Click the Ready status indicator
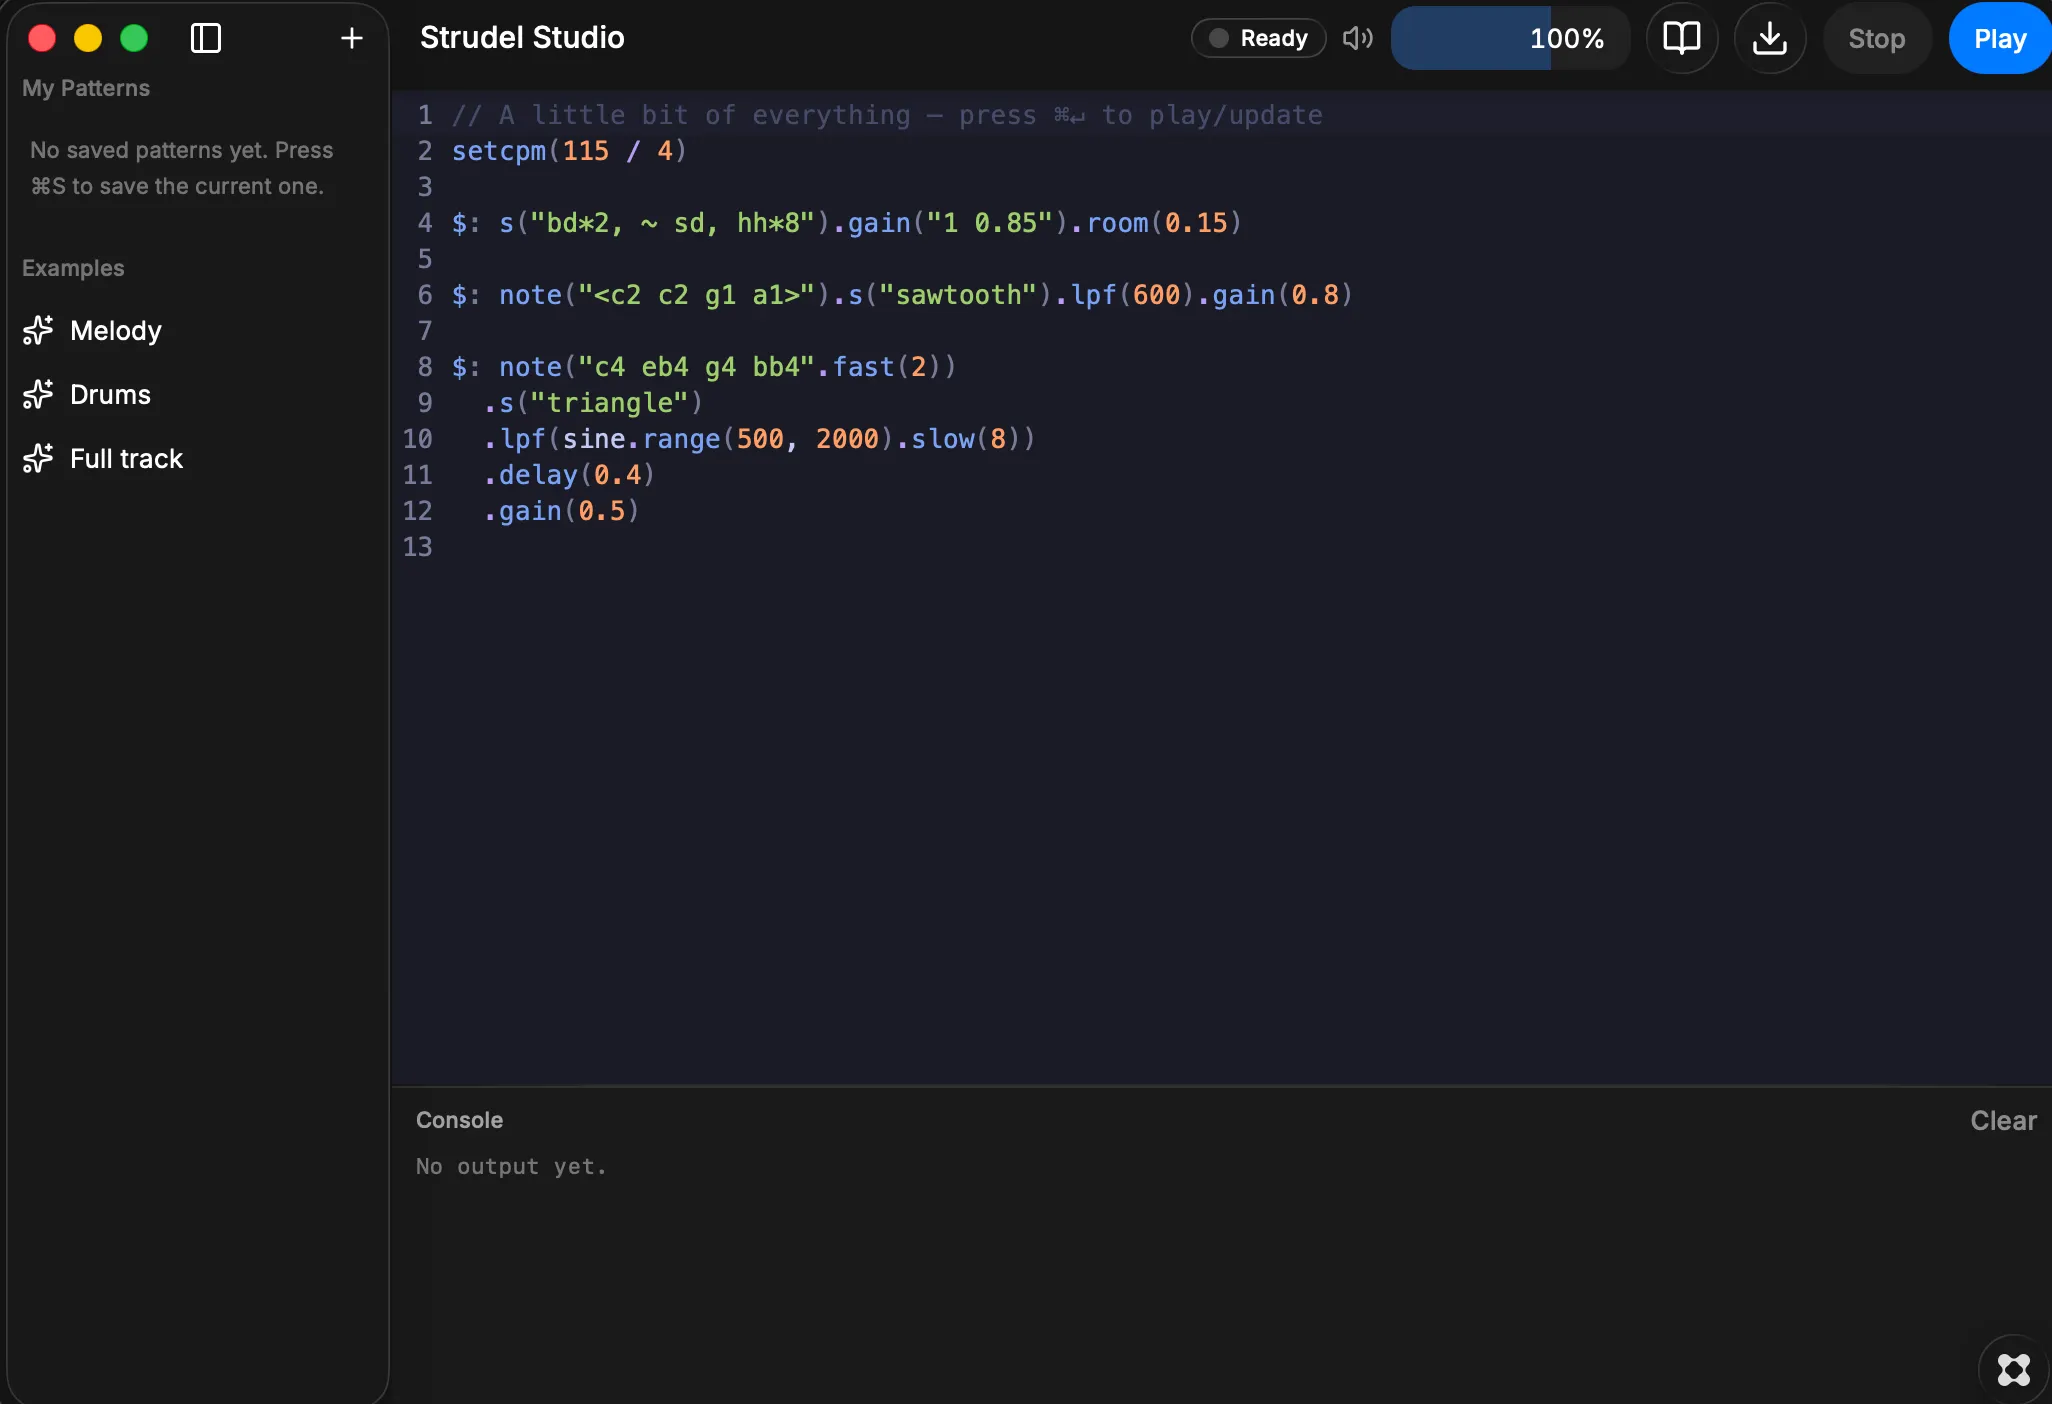 [x=1258, y=38]
